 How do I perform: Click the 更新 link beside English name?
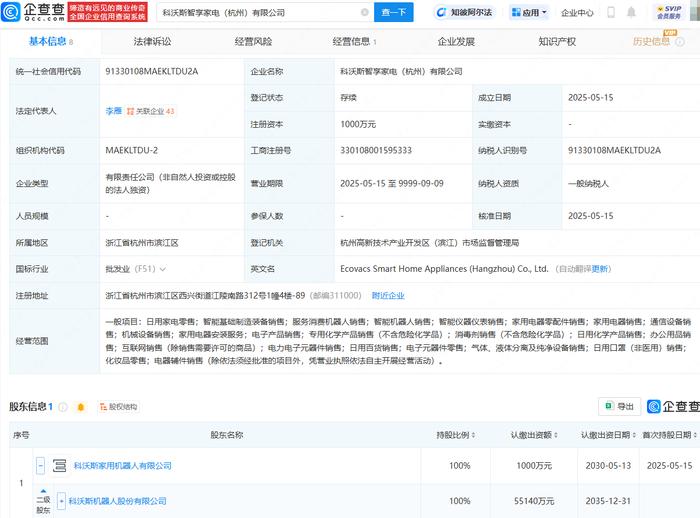pyautogui.click(x=600, y=269)
